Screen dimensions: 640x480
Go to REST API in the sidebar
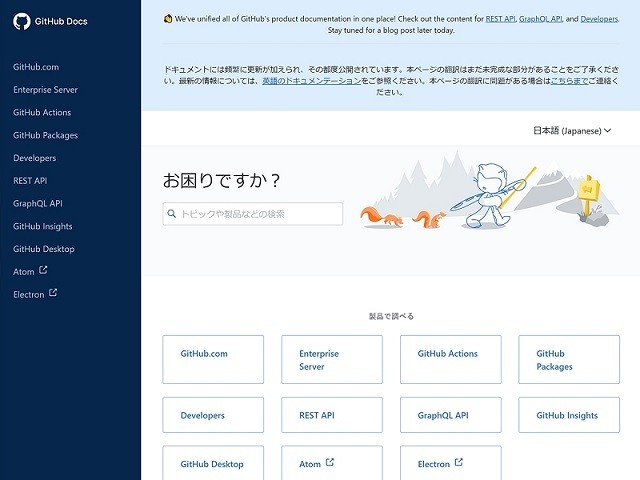[x=30, y=181]
